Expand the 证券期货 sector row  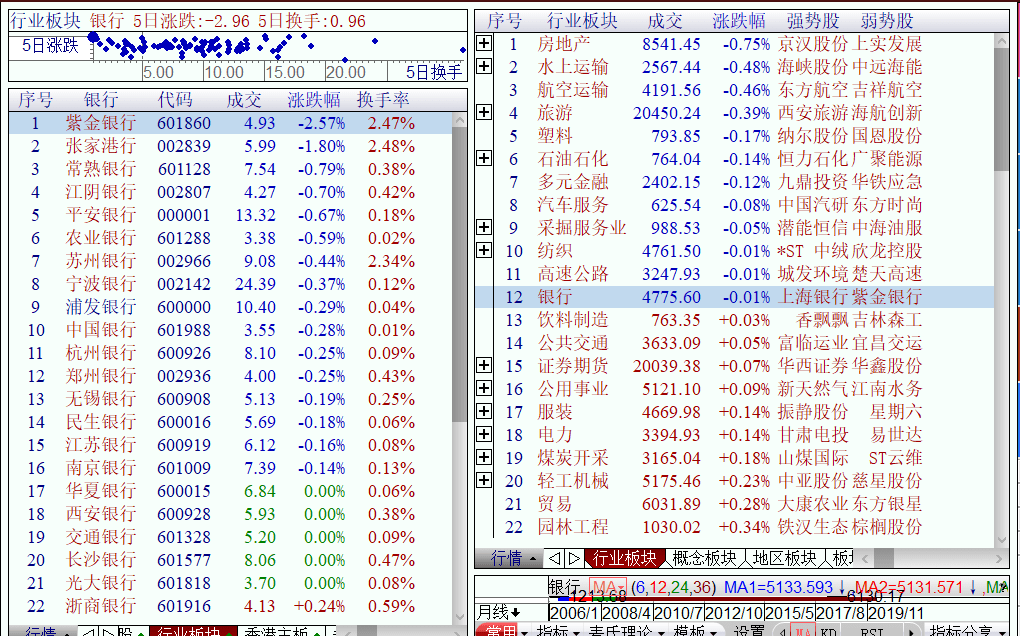tap(484, 365)
